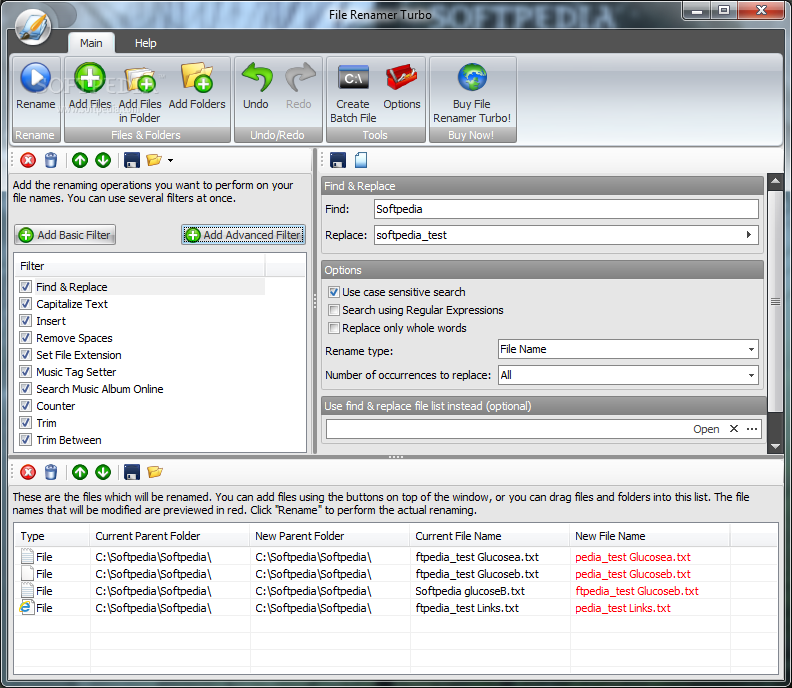Click the Type column header
The height and width of the screenshot is (688, 792).
tap(52, 536)
